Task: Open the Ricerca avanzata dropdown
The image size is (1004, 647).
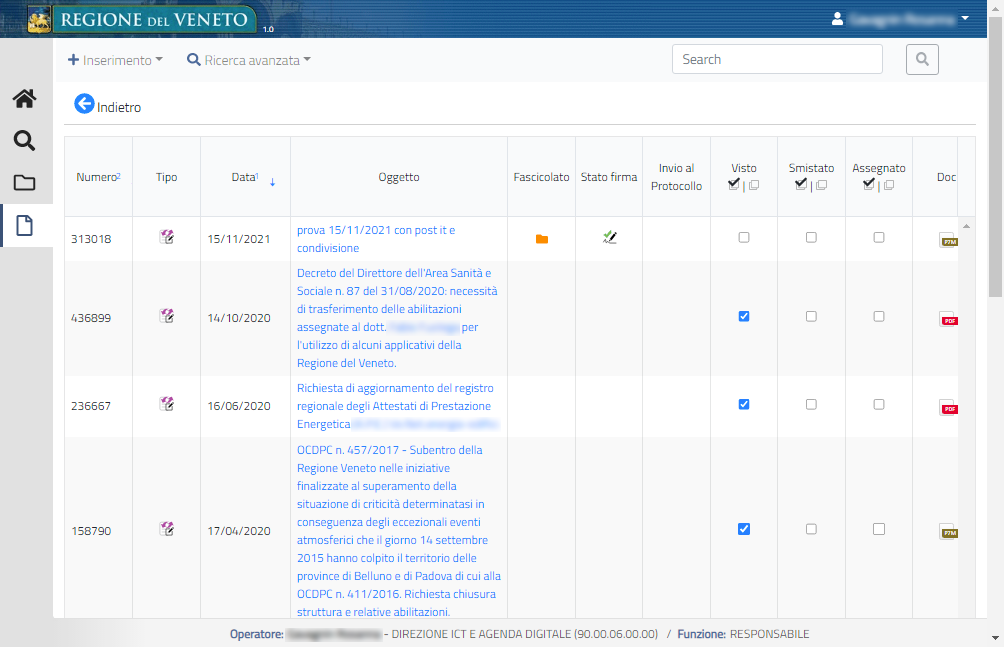Action: click(x=248, y=60)
